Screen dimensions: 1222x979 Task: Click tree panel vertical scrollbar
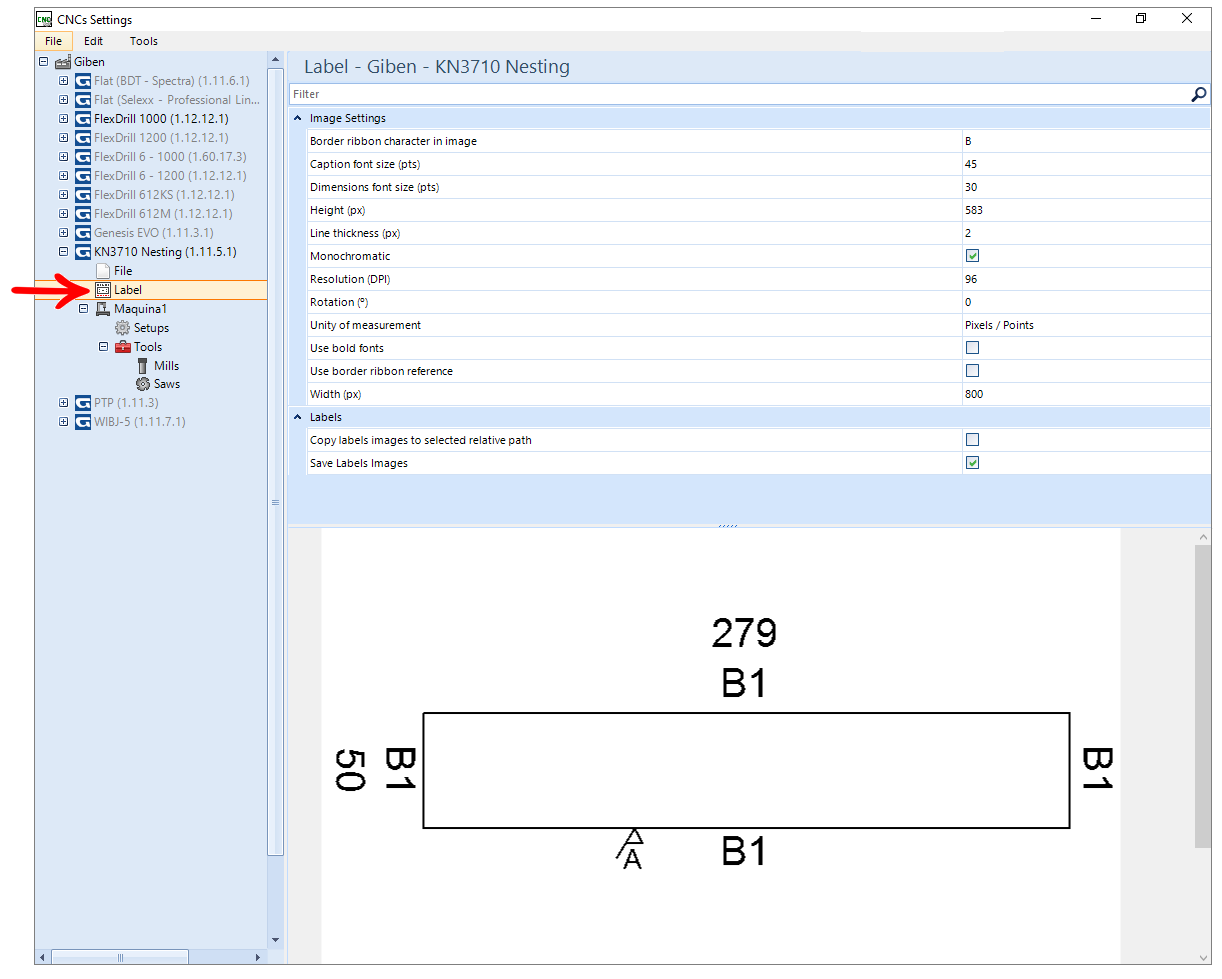[276, 460]
